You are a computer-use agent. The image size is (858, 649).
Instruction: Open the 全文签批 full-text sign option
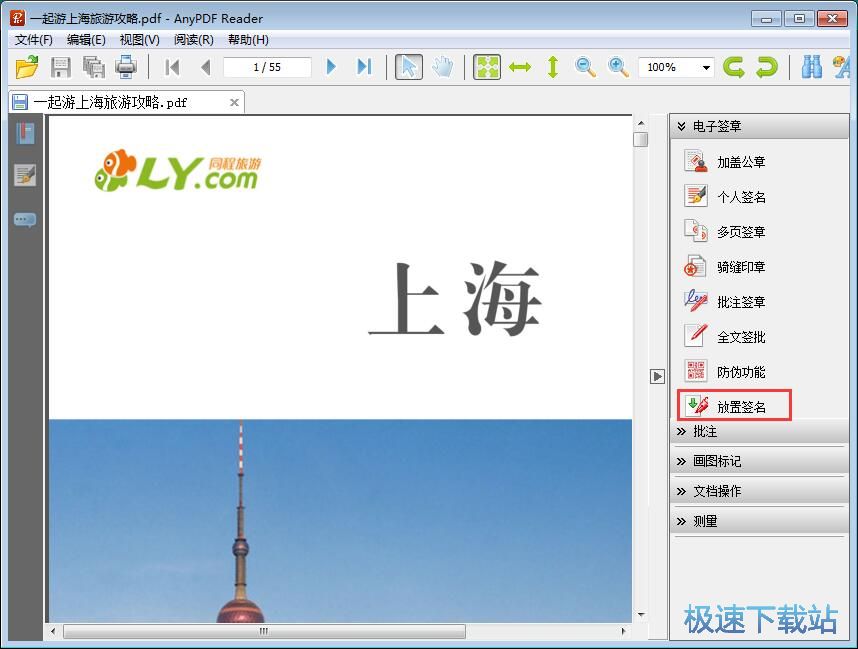tap(742, 336)
